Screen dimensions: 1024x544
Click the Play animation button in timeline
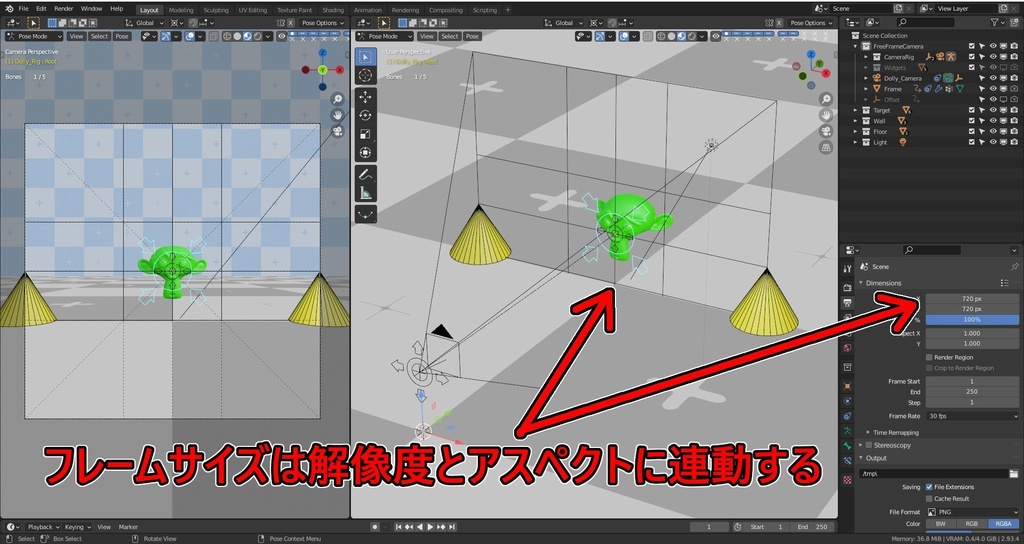[x=430, y=527]
